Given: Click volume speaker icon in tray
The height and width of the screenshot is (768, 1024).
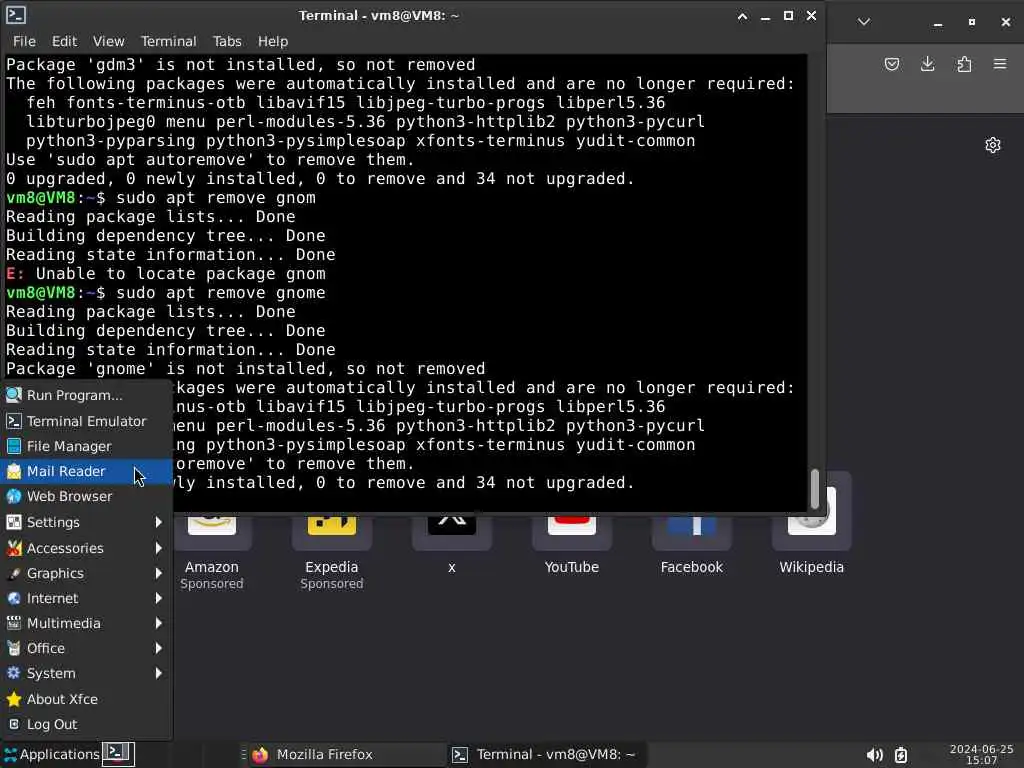Looking at the screenshot, I should pyautogui.click(x=874, y=755).
